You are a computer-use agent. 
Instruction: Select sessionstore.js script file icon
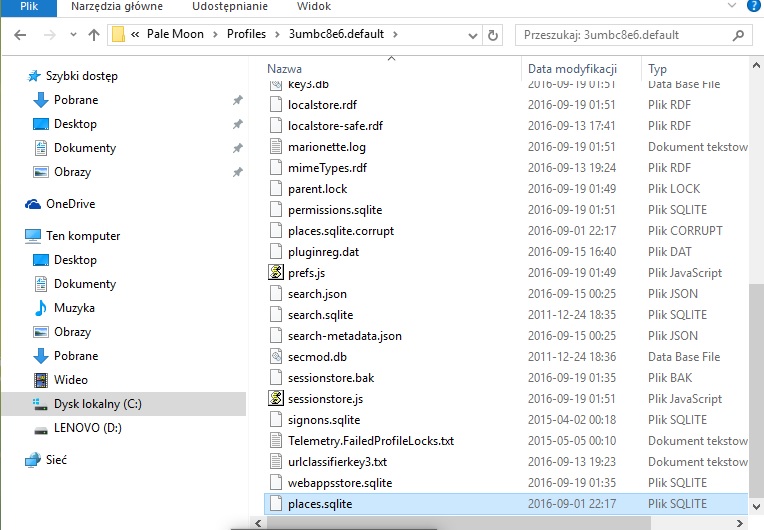pyautogui.click(x=276, y=398)
